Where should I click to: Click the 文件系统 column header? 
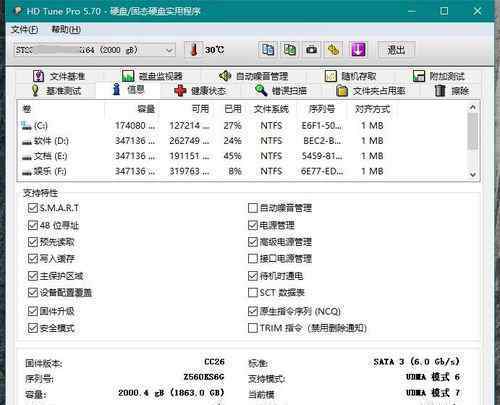[271, 109]
